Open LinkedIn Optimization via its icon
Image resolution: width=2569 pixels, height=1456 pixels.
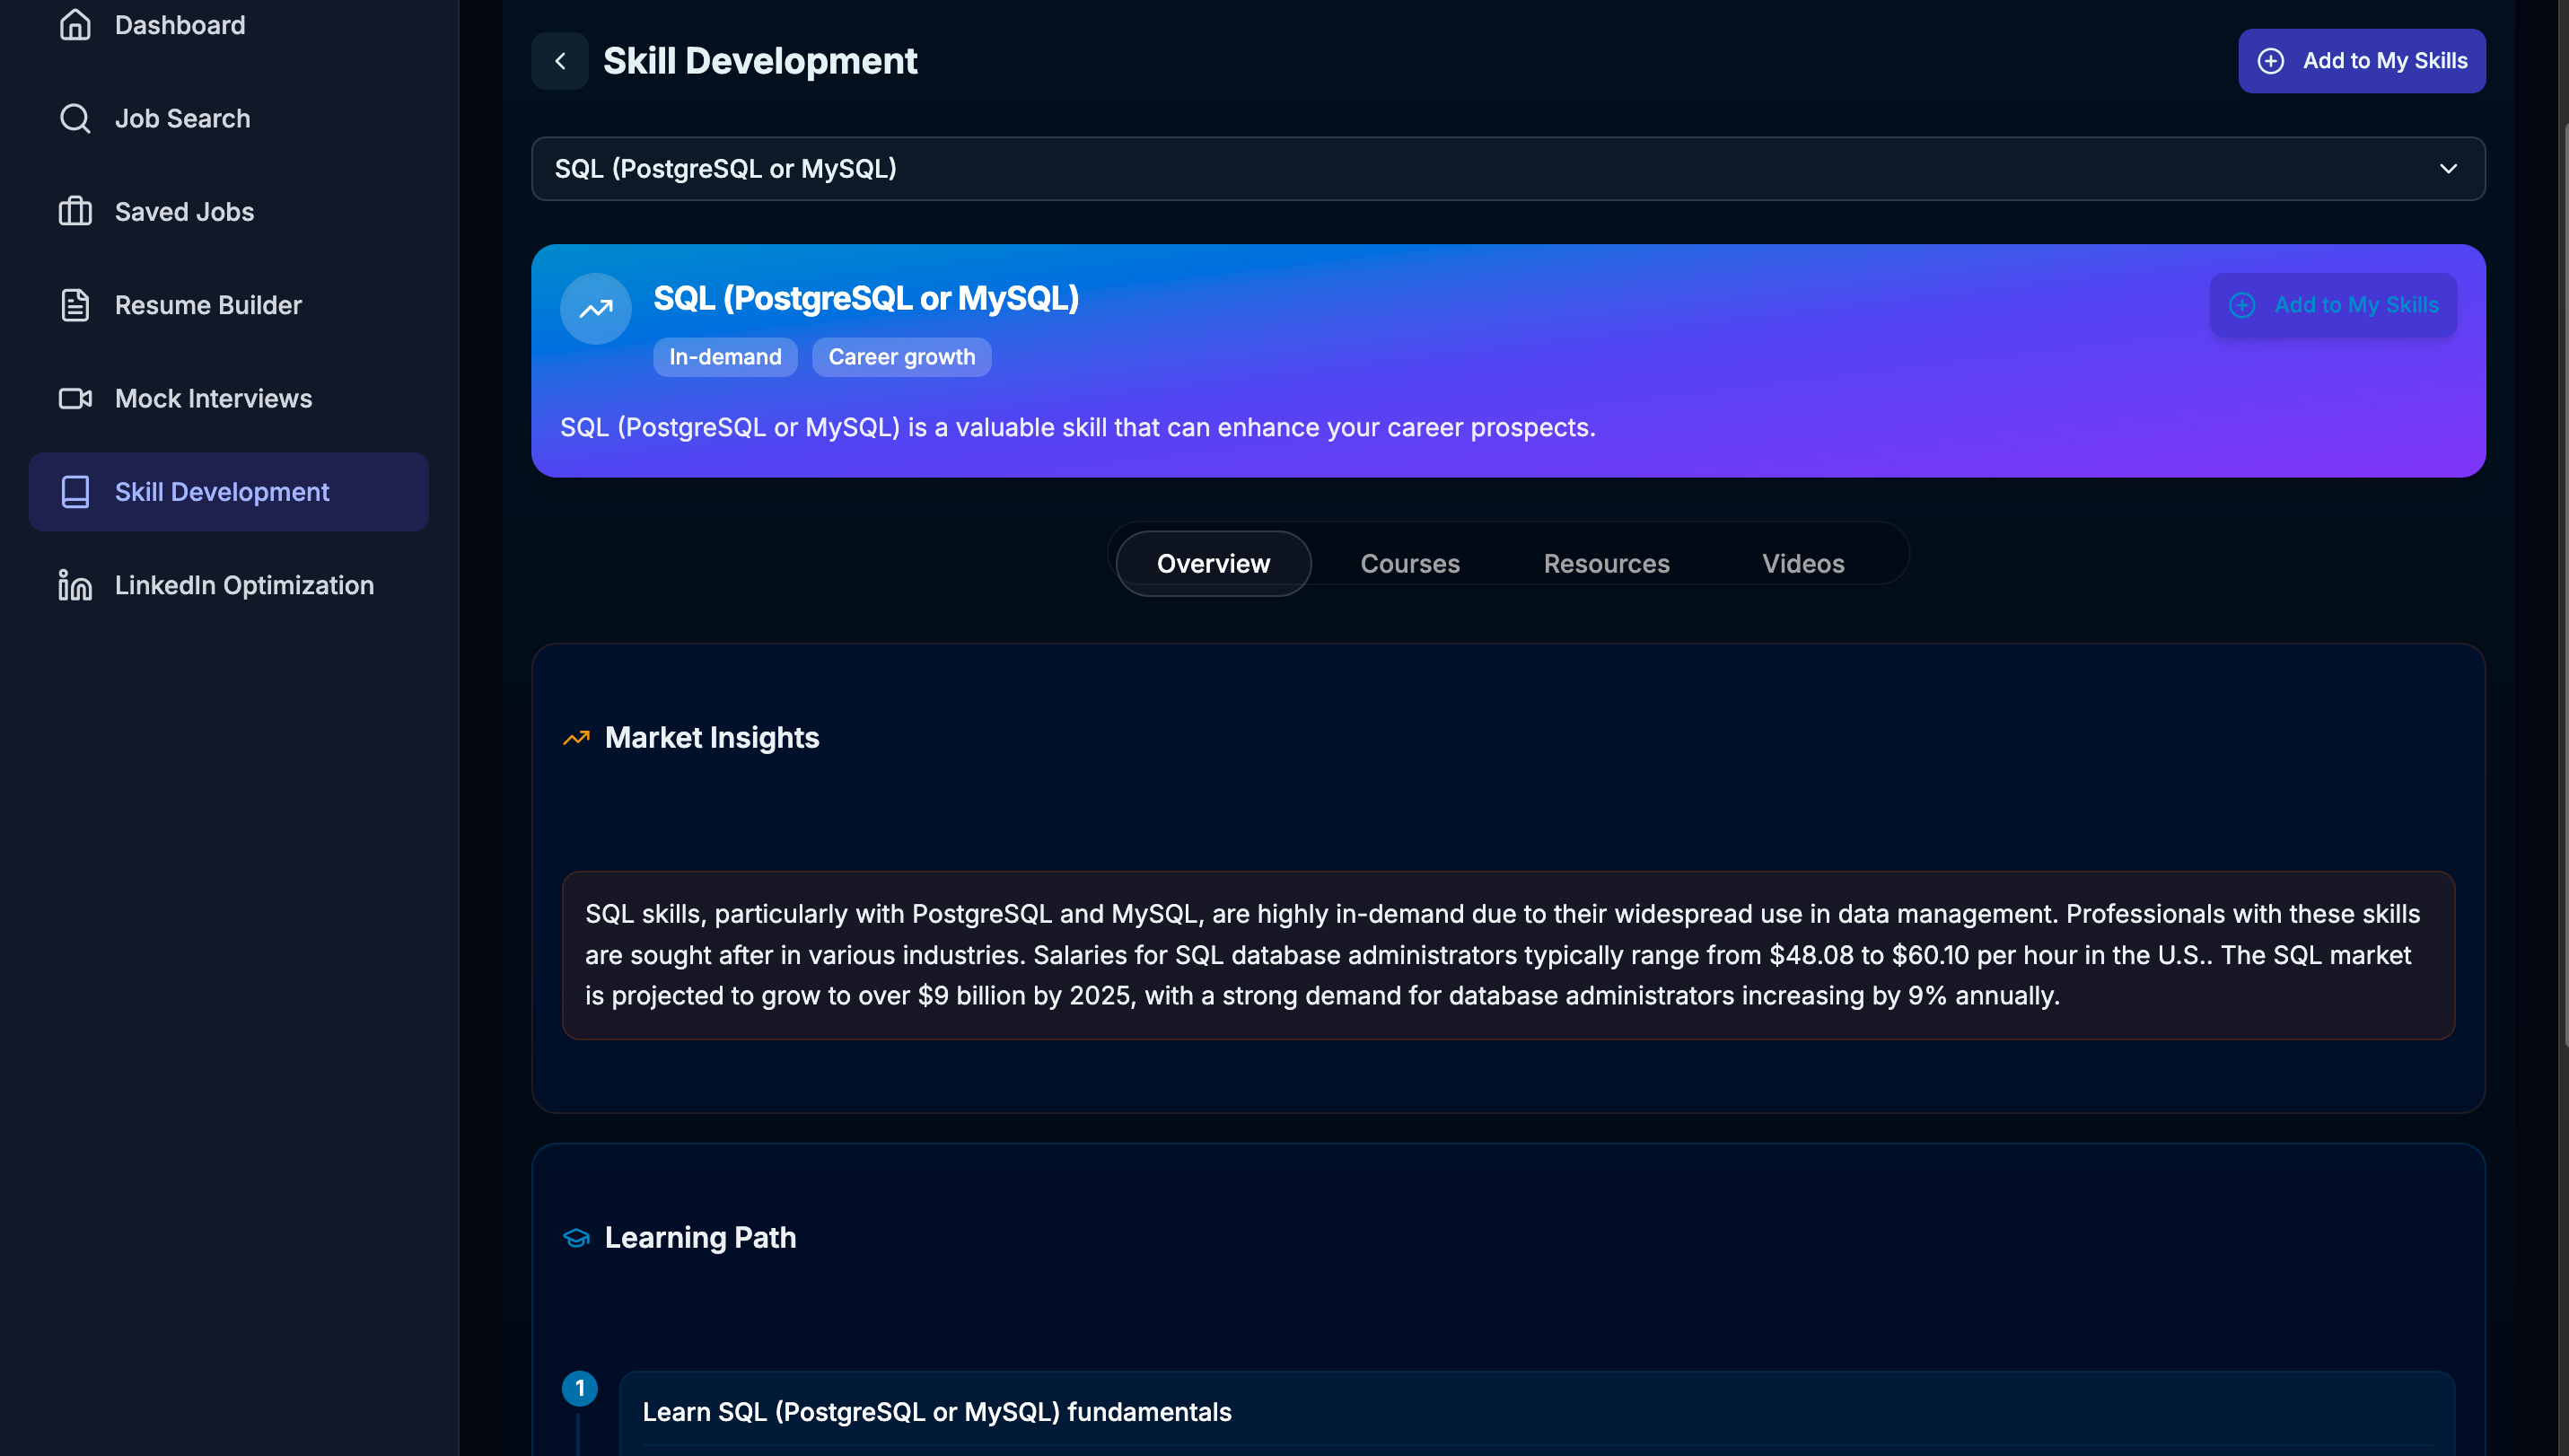pyautogui.click(x=75, y=585)
